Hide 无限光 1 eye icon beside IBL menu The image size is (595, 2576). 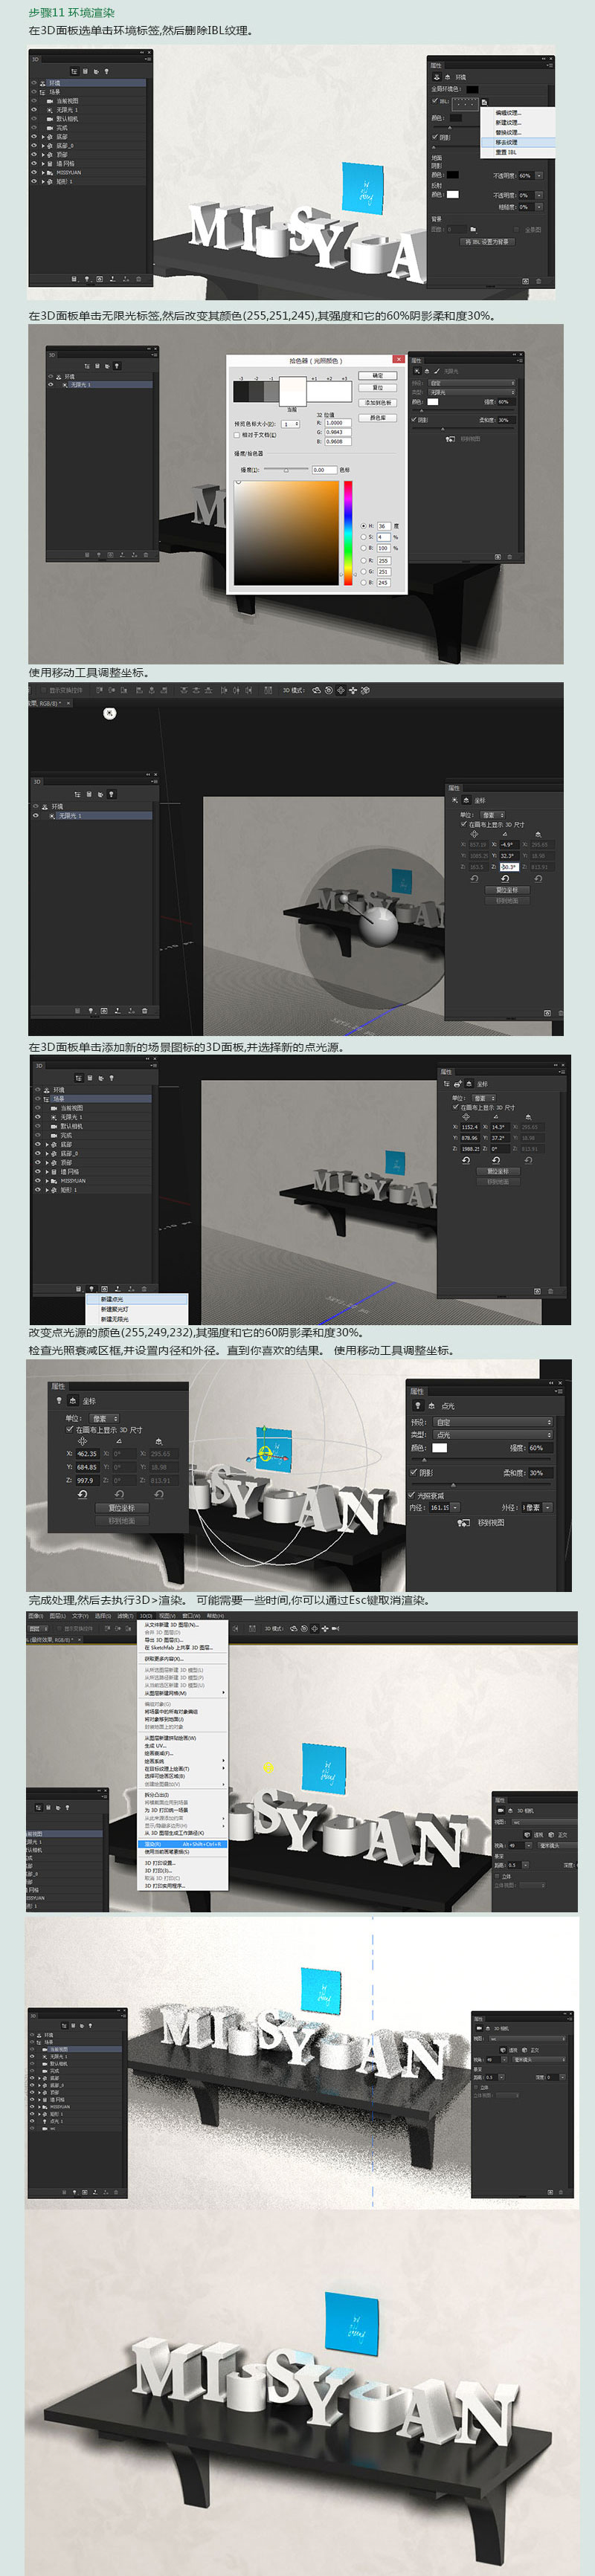tap(34, 110)
